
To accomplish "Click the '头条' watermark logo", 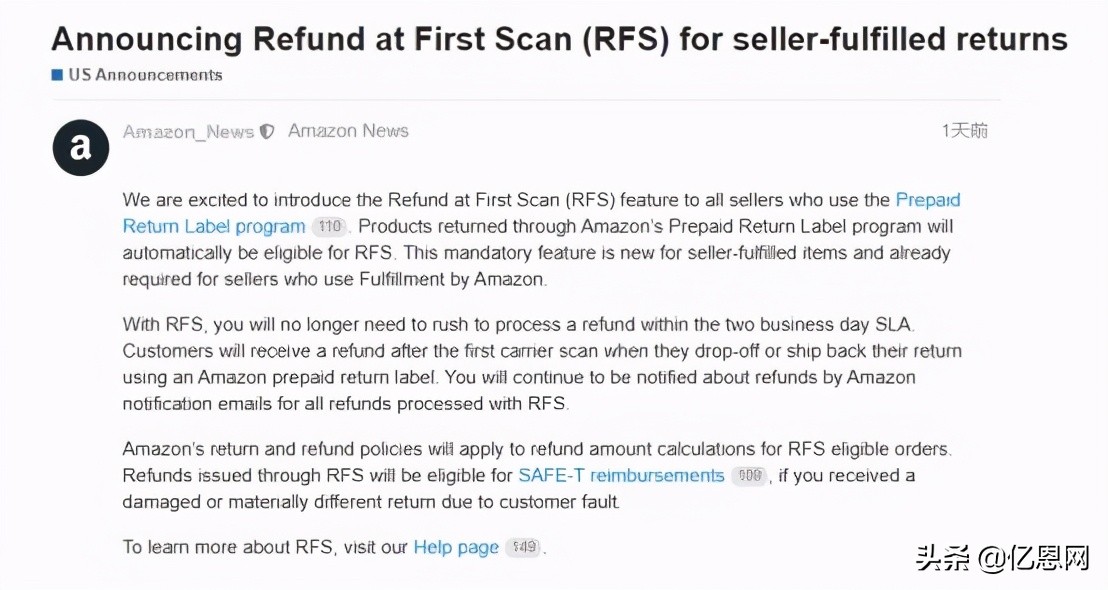I will coord(944,558).
